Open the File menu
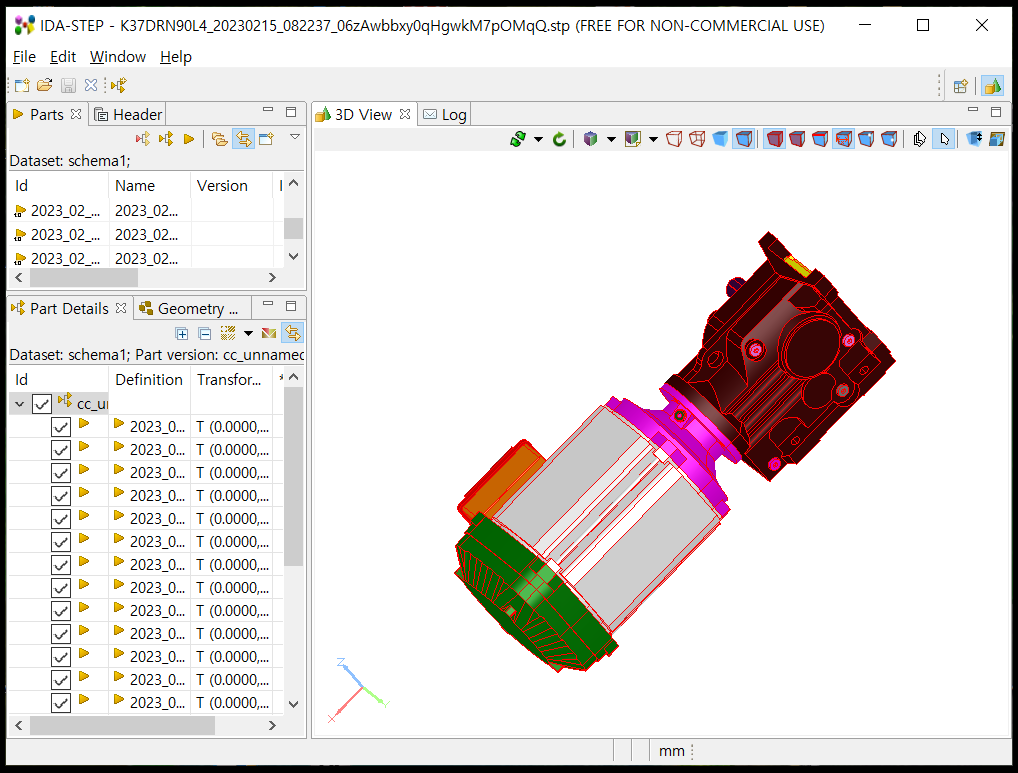The width and height of the screenshot is (1018, 773). pos(24,57)
